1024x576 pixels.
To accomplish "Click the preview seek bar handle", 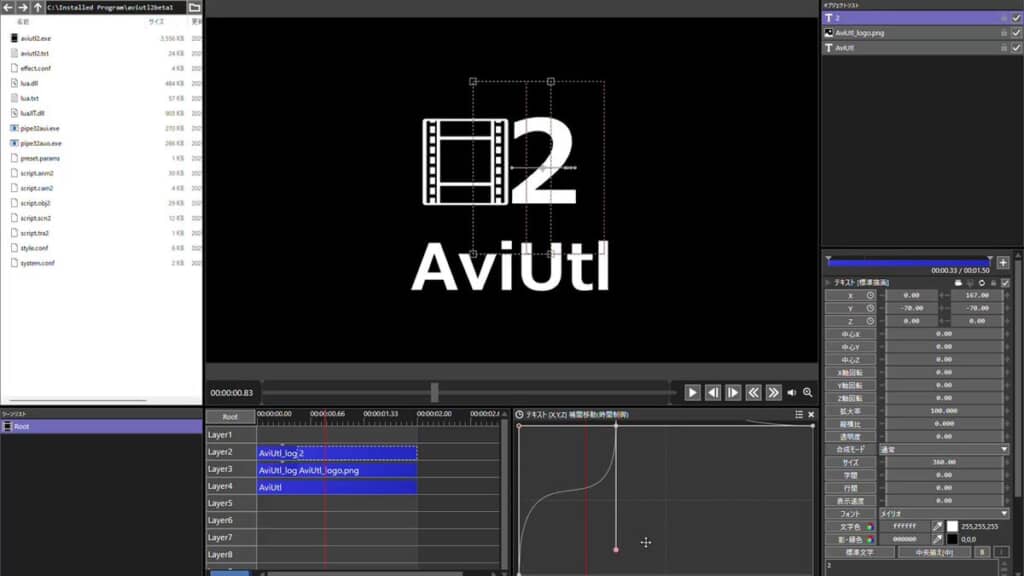I will click(434, 392).
